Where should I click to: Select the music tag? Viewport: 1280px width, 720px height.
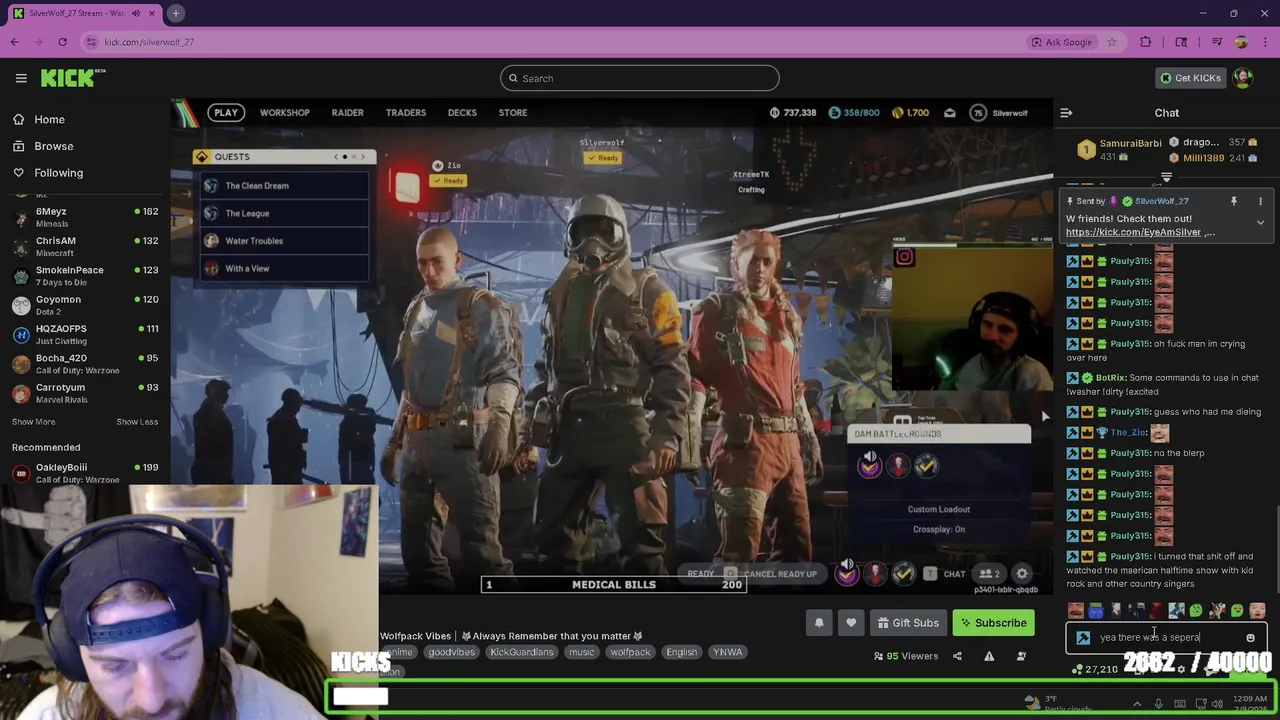tap(581, 652)
